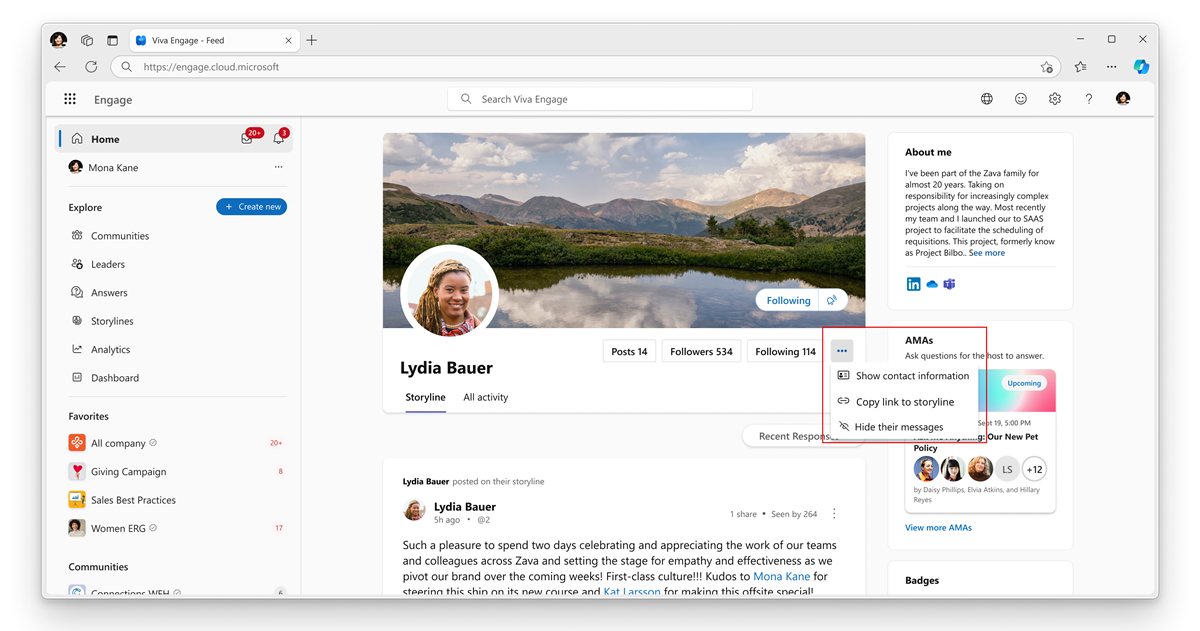Open the Viva Engage settings gear

(1054, 99)
